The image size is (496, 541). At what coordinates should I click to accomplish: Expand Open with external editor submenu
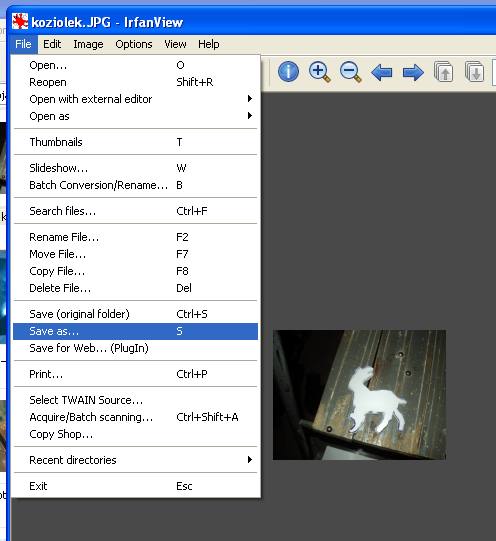pyautogui.click(x=136, y=99)
